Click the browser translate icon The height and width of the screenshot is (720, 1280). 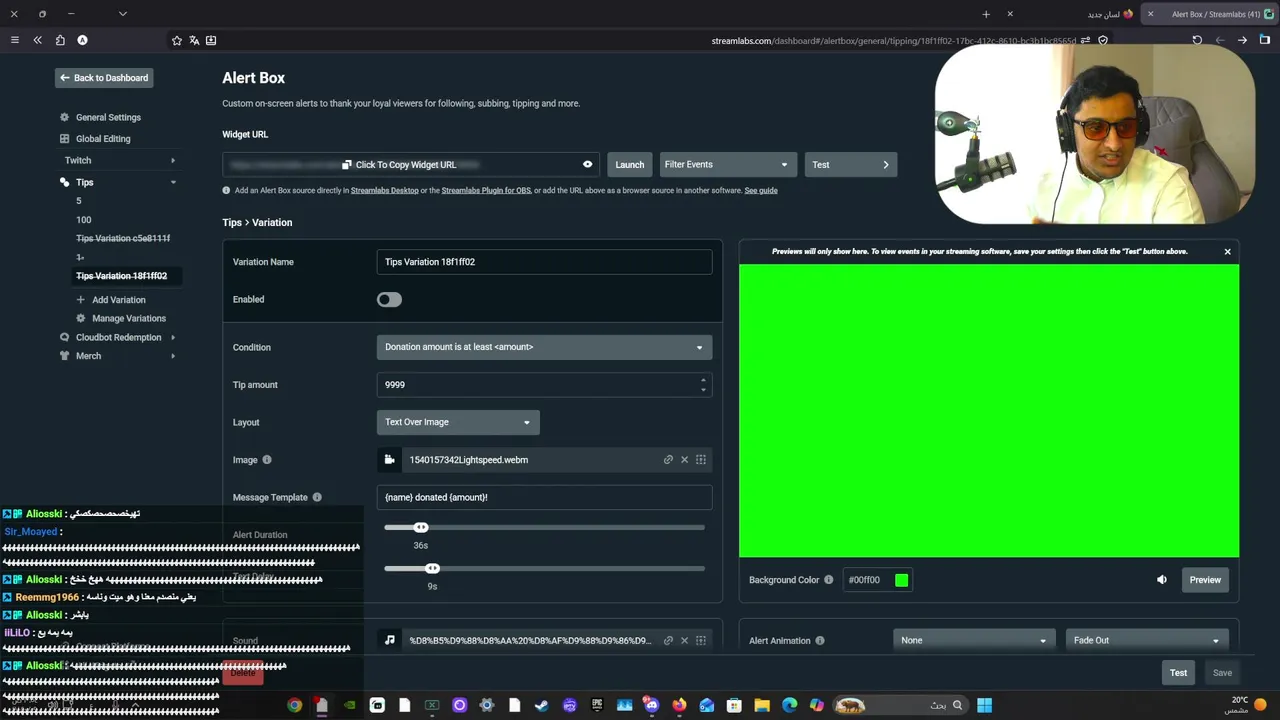[194, 40]
